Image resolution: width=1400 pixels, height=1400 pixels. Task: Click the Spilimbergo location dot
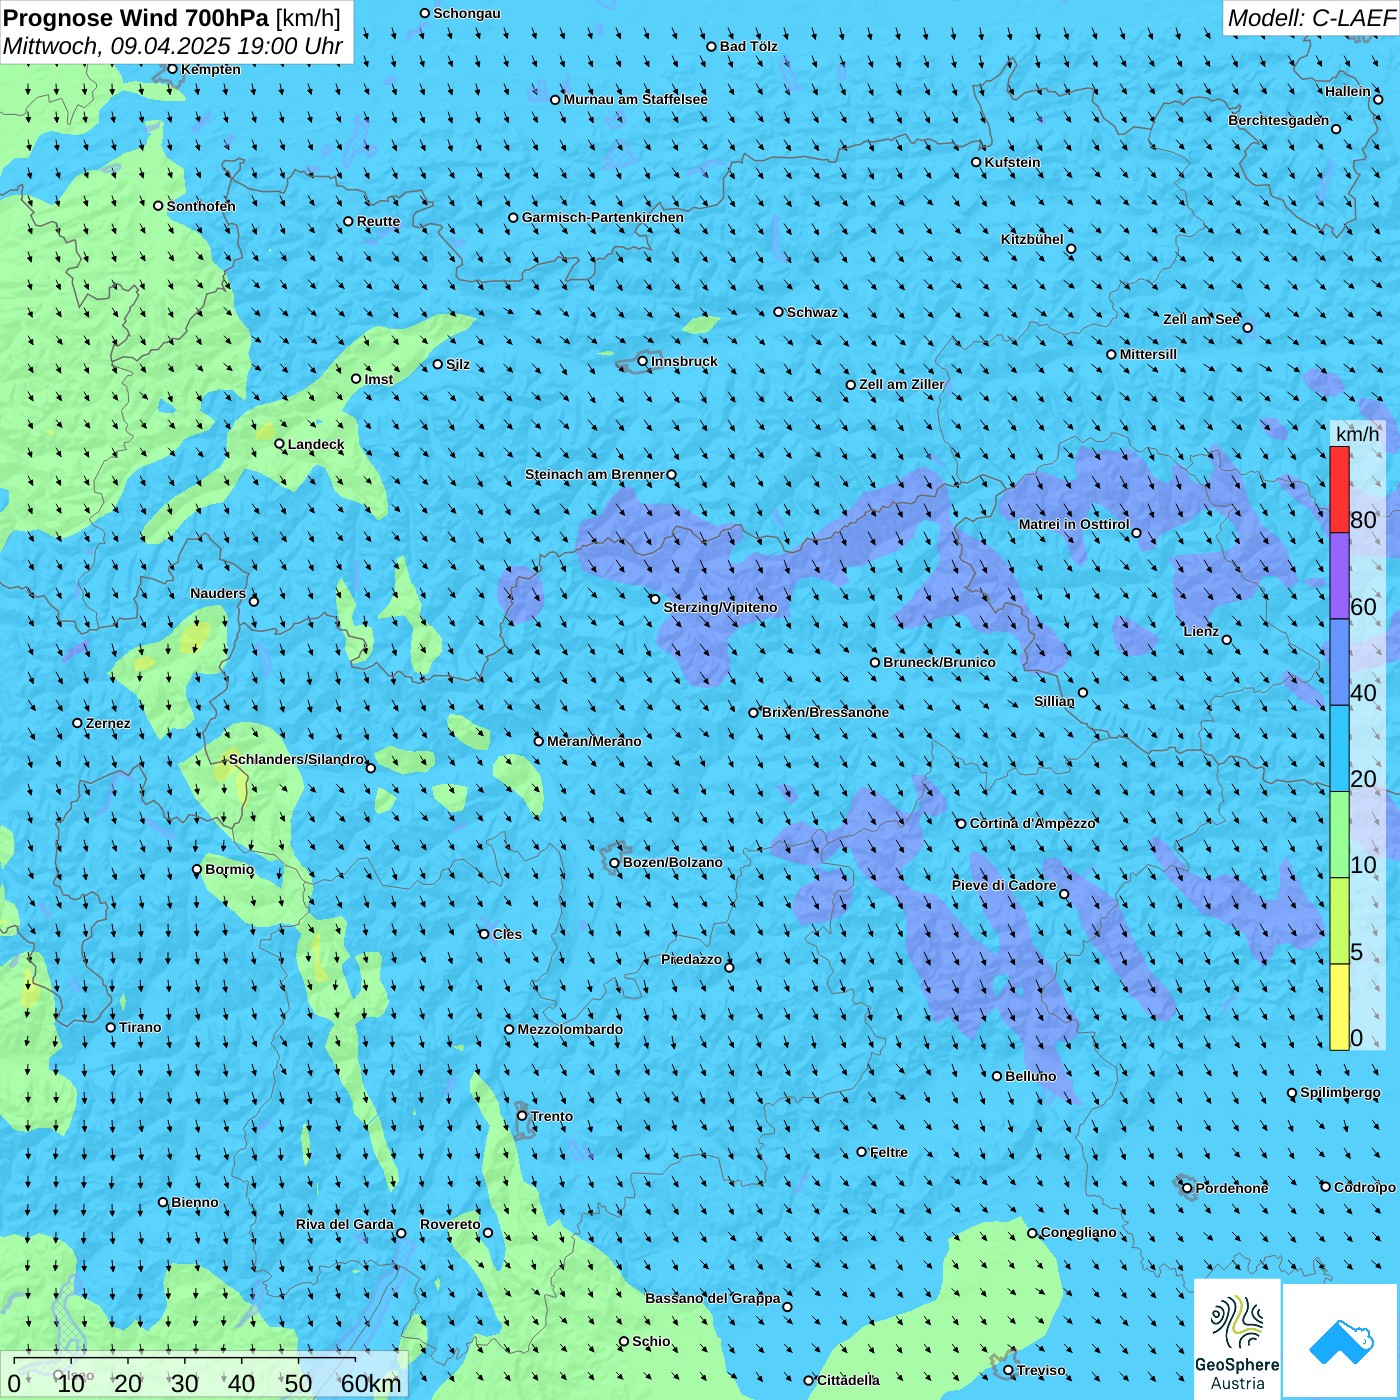1292,1093
